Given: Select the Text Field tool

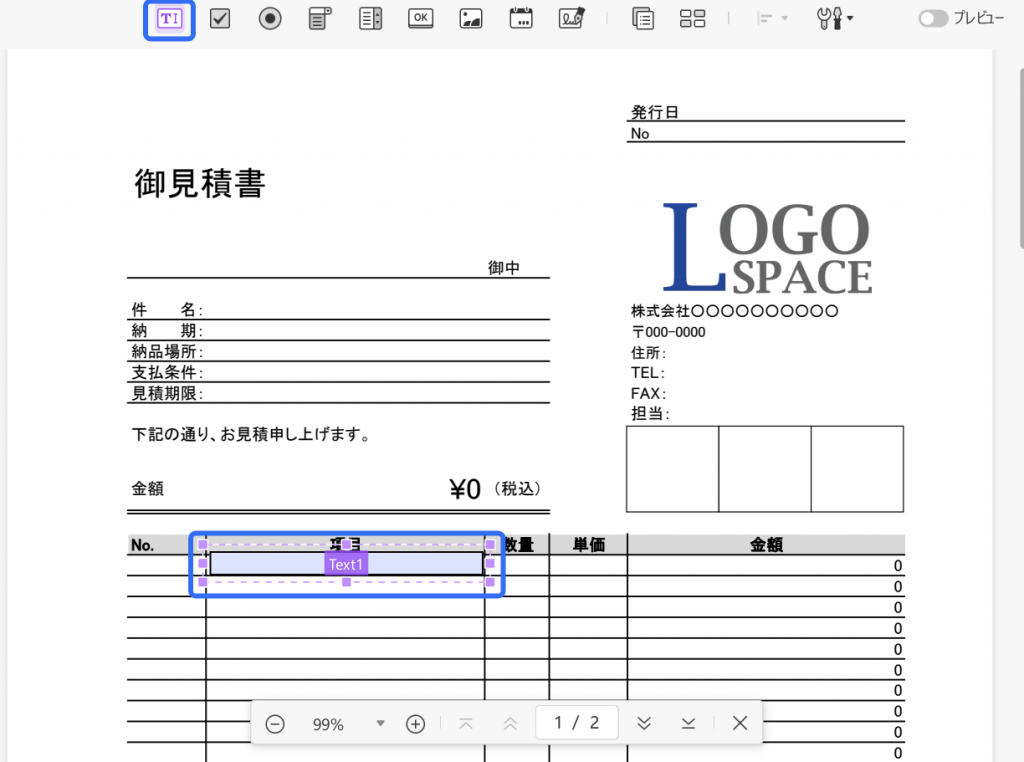Looking at the screenshot, I should (x=169, y=19).
